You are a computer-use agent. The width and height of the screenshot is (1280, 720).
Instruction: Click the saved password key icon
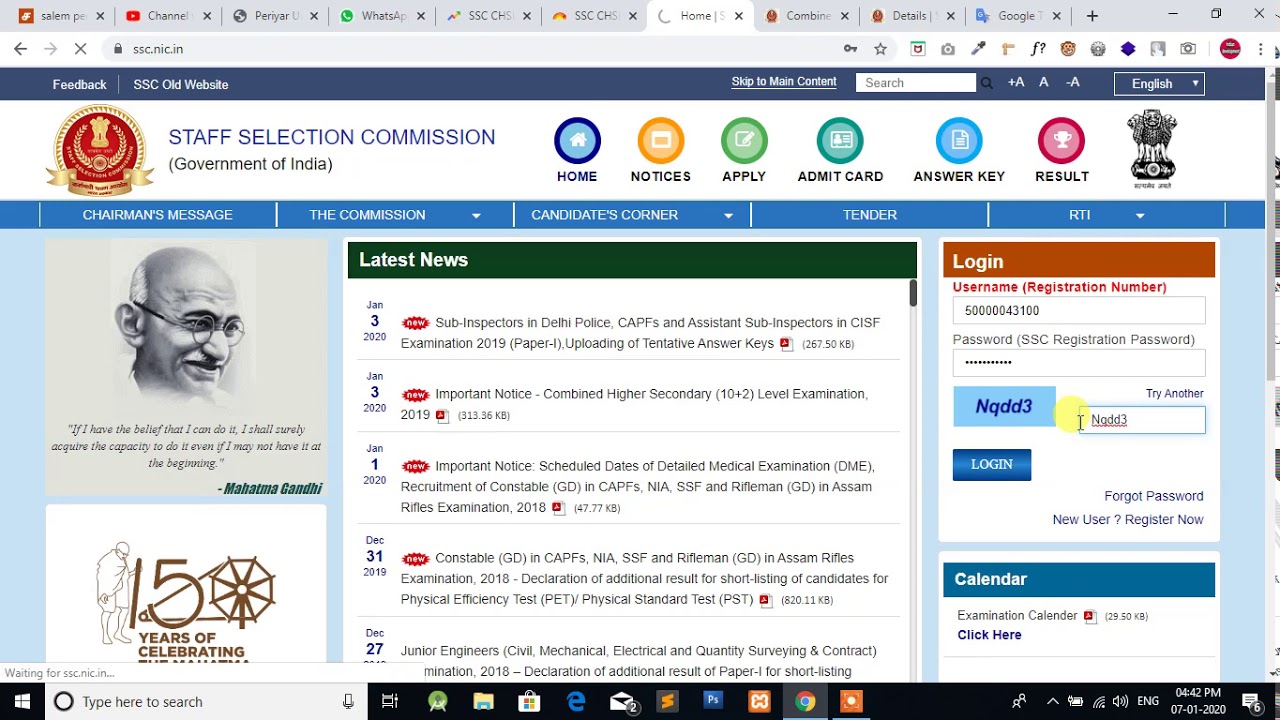pyautogui.click(x=850, y=49)
